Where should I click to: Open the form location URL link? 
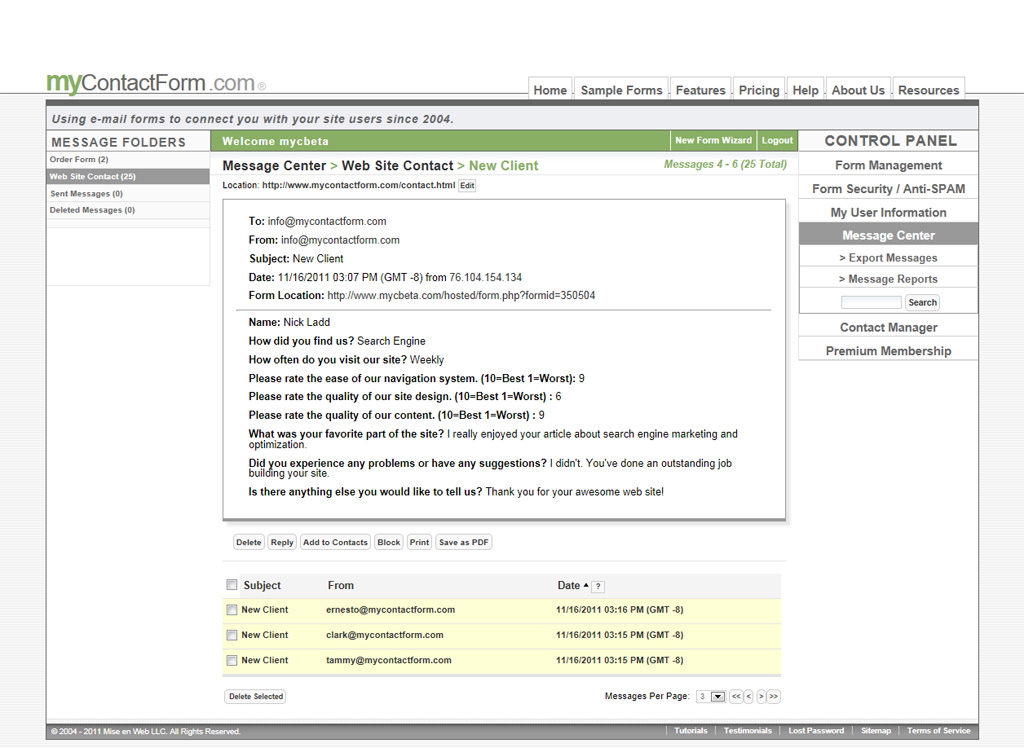click(x=461, y=295)
